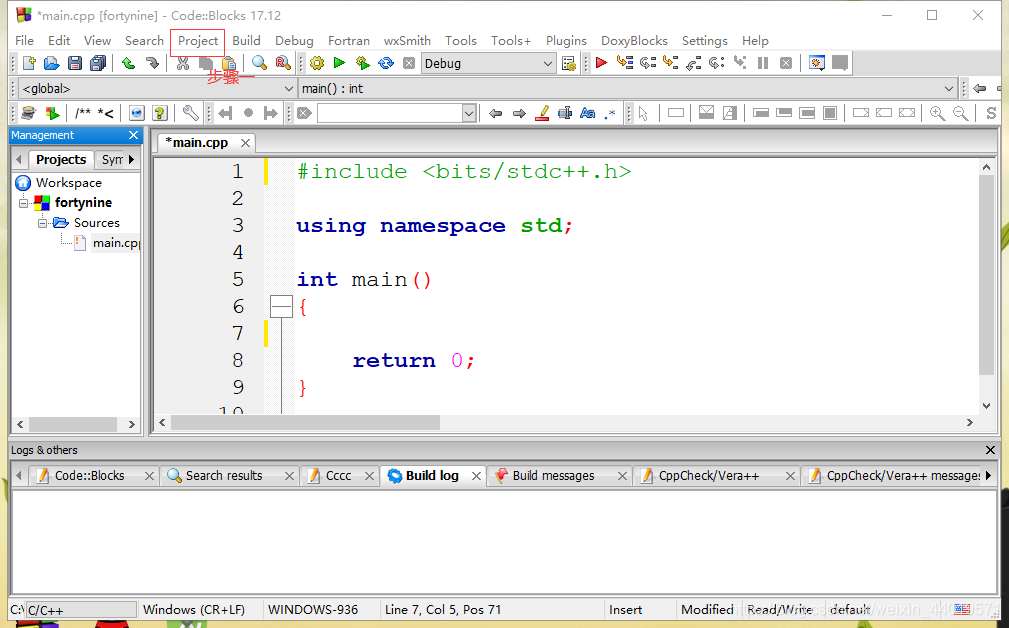Click the Build and run icon
The height and width of the screenshot is (628, 1009).
pyautogui.click(x=362, y=63)
